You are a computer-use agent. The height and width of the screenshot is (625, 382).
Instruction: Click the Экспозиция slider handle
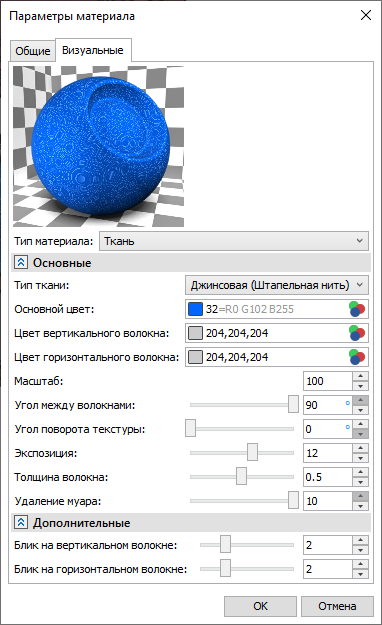[252, 452]
